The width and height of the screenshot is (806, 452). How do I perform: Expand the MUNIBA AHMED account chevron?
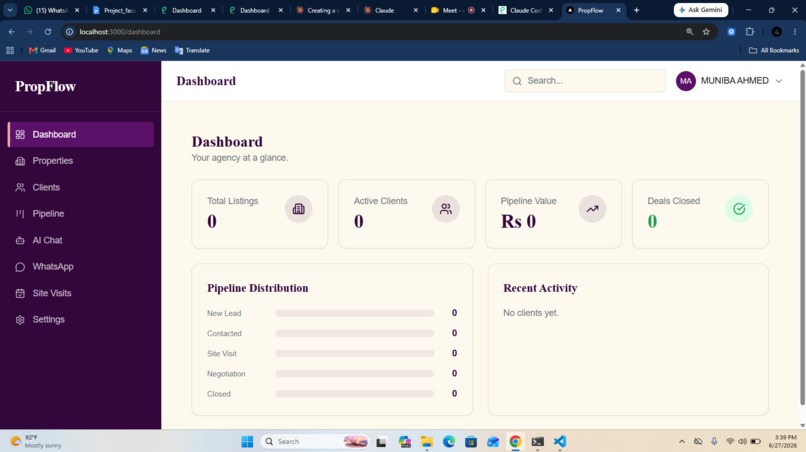coord(779,81)
